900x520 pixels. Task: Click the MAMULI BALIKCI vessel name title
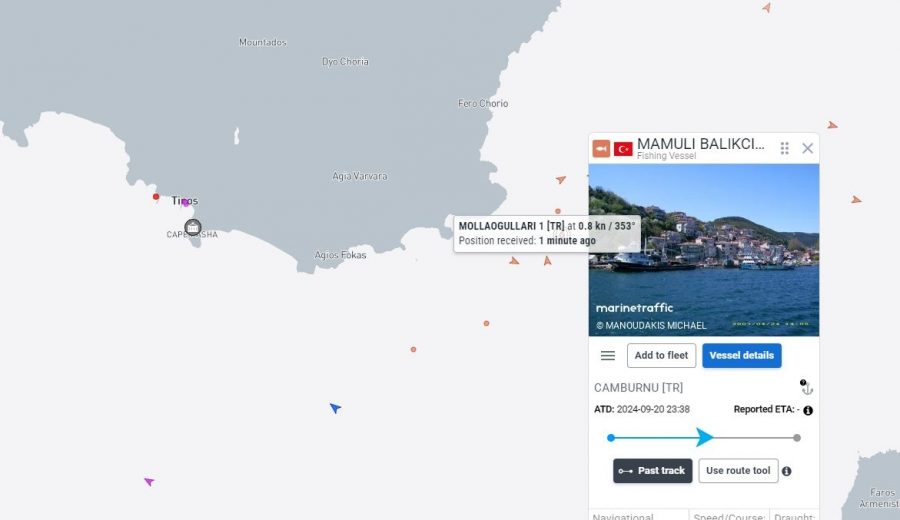pyautogui.click(x=700, y=144)
